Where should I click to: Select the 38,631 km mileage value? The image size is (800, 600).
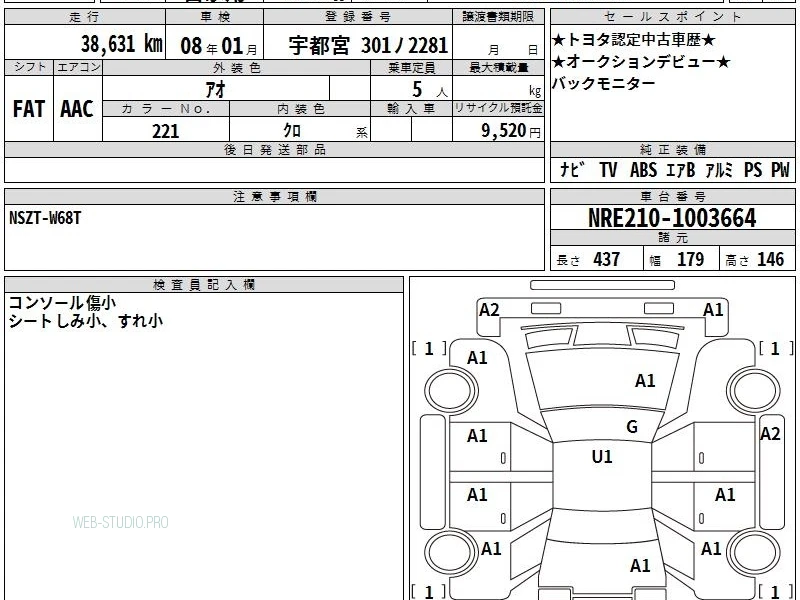[x=121, y=44]
